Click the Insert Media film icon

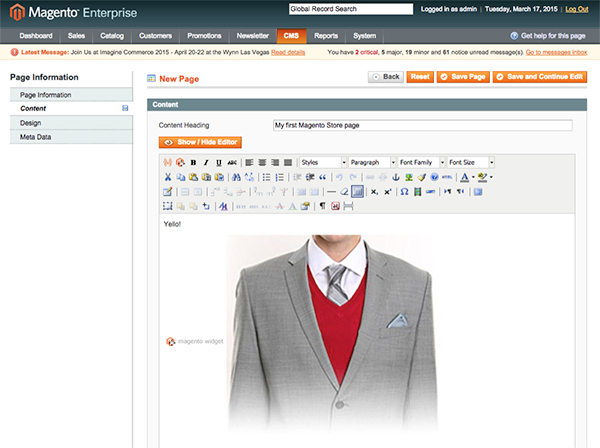pos(417,192)
